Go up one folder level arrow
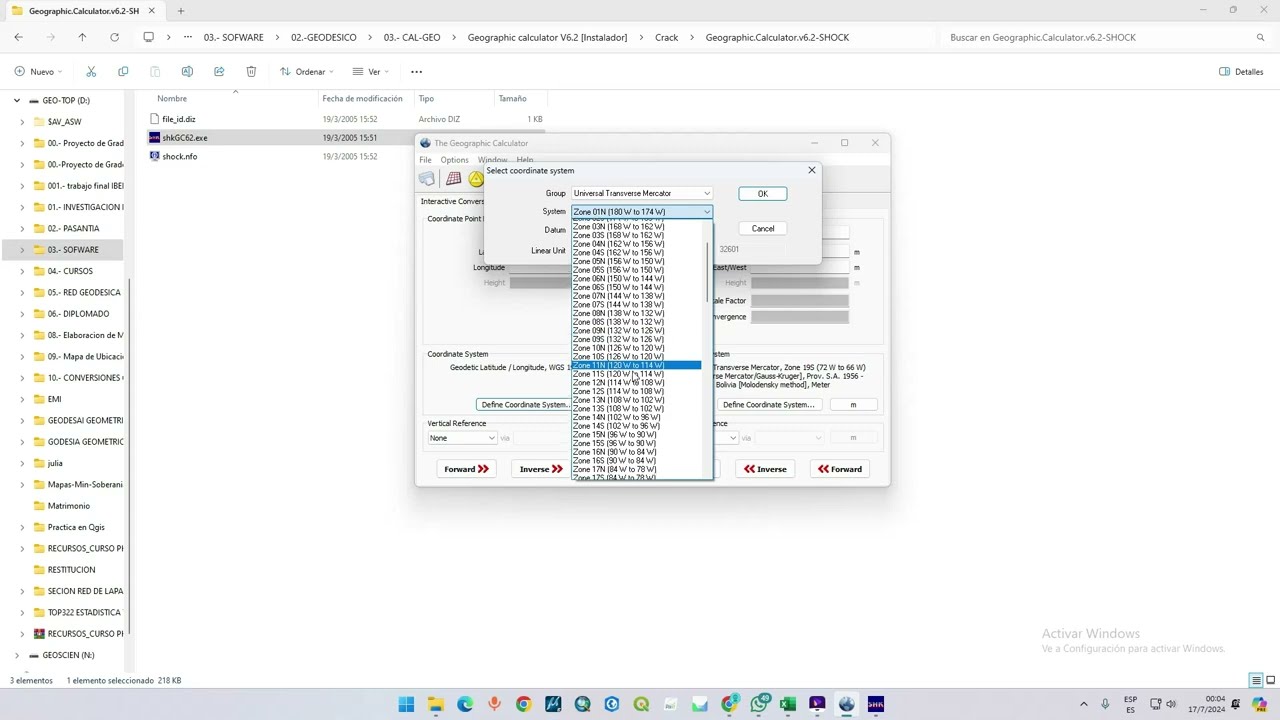This screenshot has width=1280, height=720. click(83, 37)
